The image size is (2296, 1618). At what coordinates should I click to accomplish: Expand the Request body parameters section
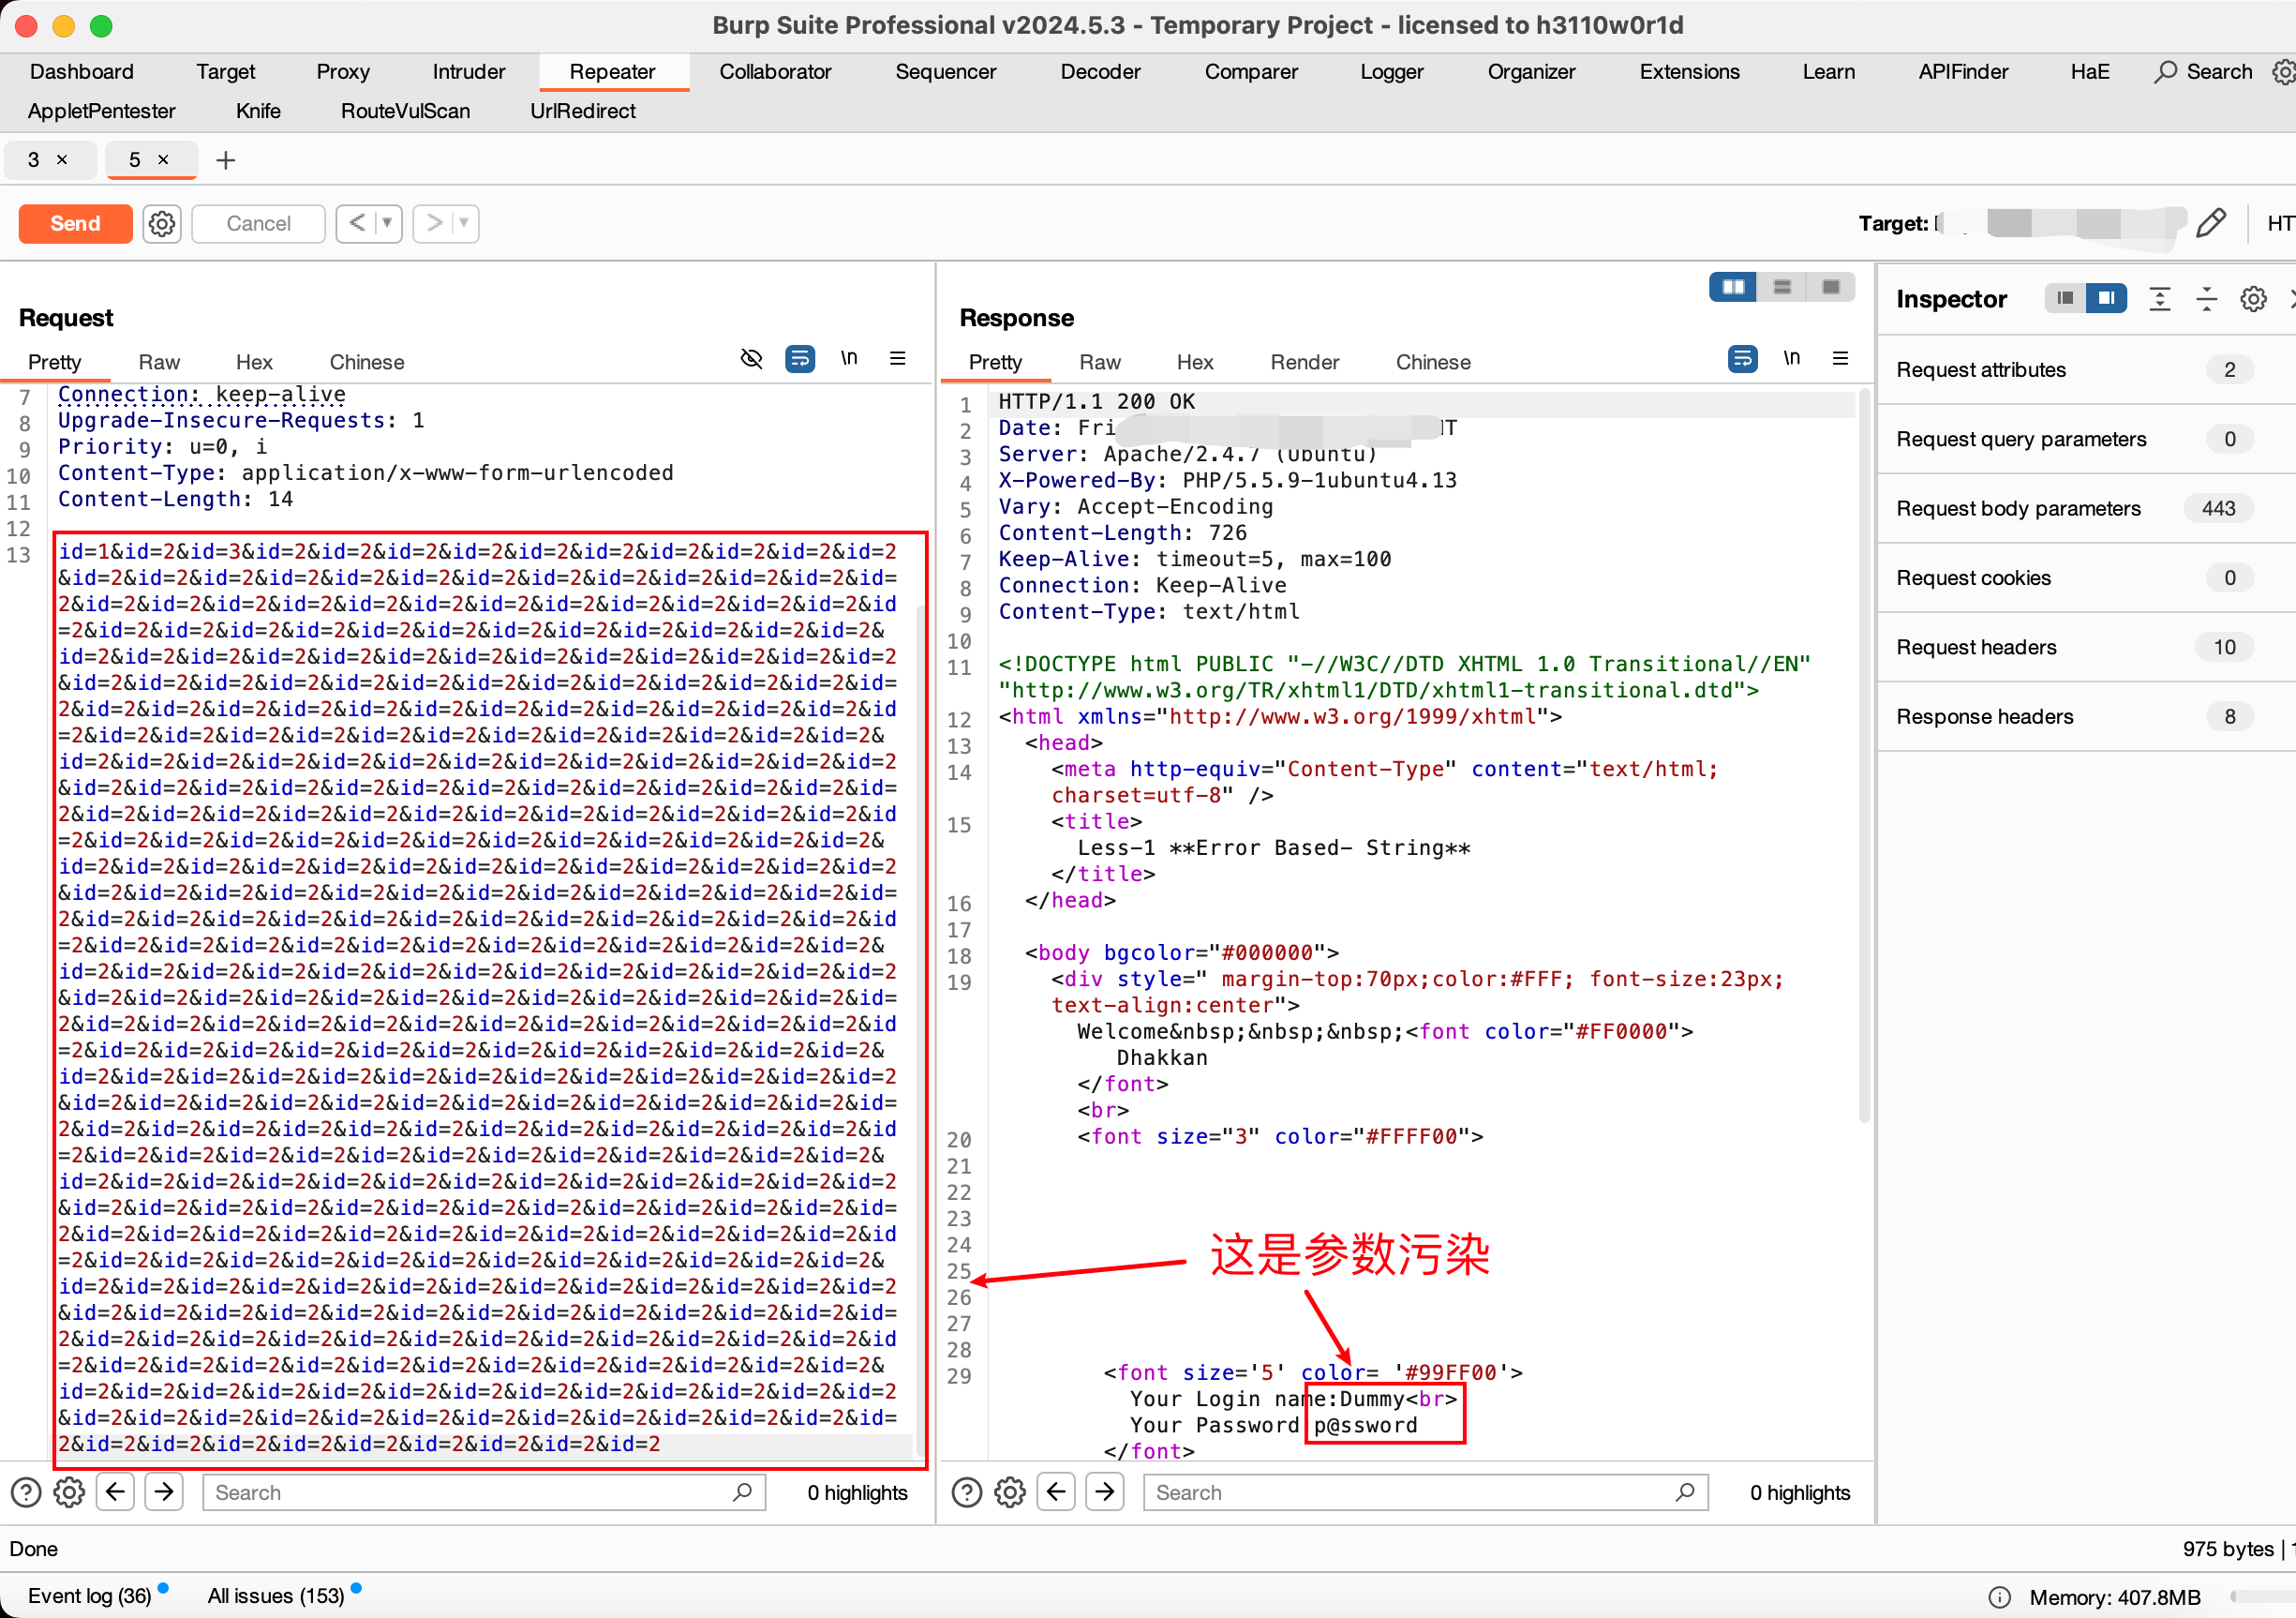click(x=2018, y=508)
